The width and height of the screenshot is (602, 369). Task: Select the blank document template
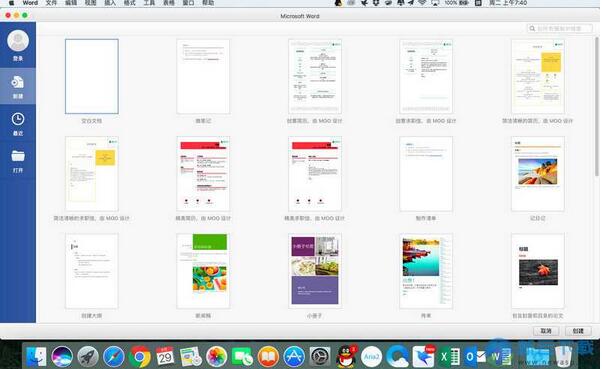92,76
